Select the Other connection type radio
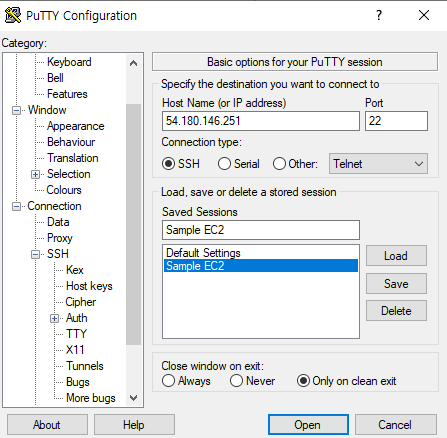 279,164
